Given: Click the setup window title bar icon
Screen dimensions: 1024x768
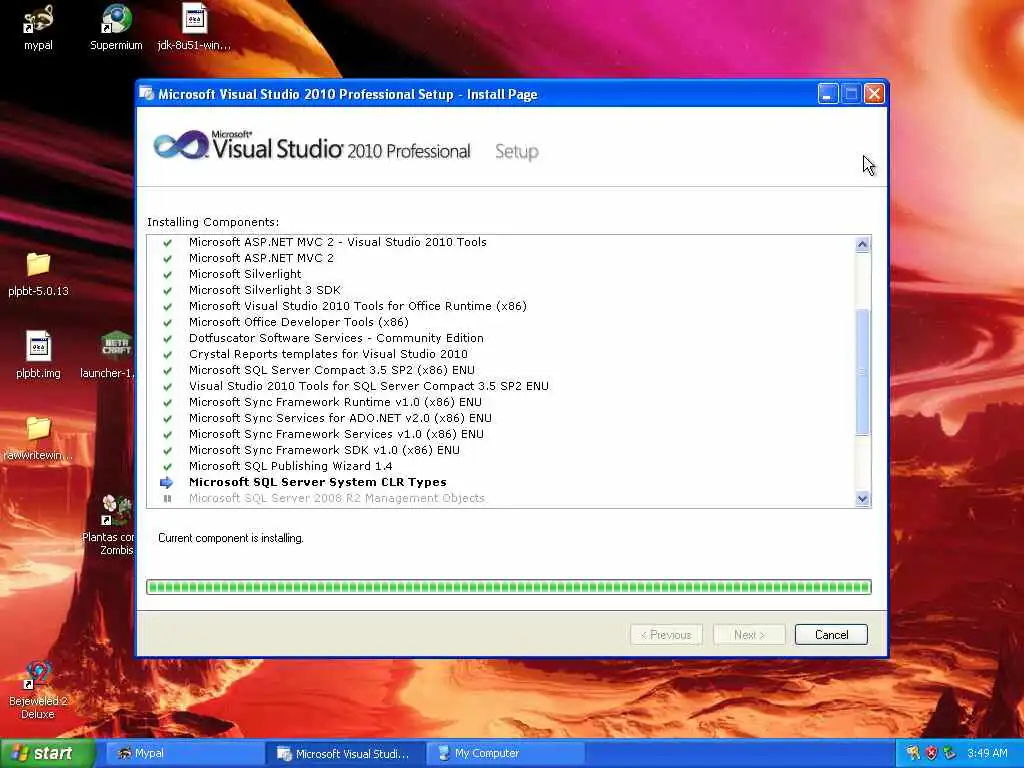Looking at the screenshot, I should pyautogui.click(x=147, y=94).
